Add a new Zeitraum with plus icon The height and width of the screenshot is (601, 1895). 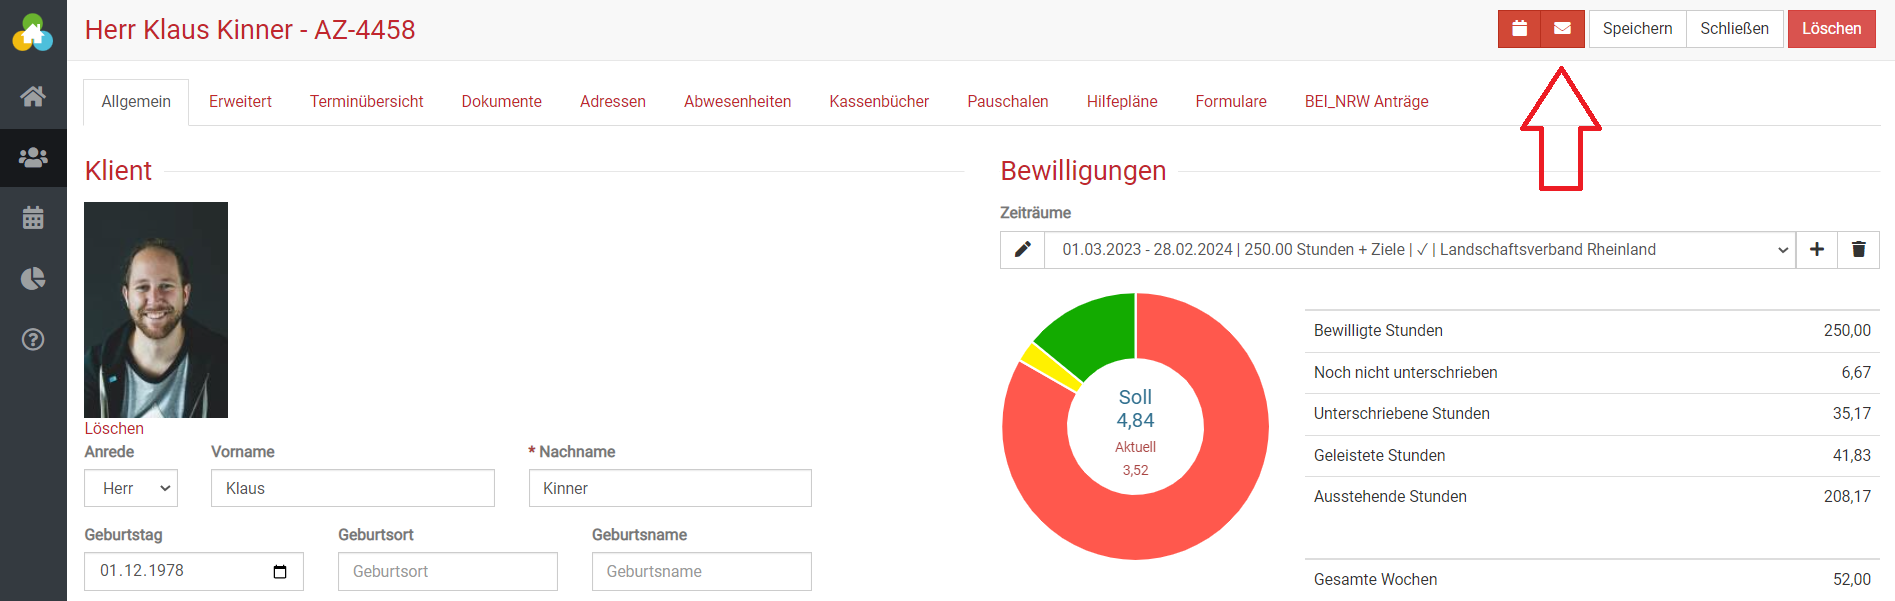1817,250
